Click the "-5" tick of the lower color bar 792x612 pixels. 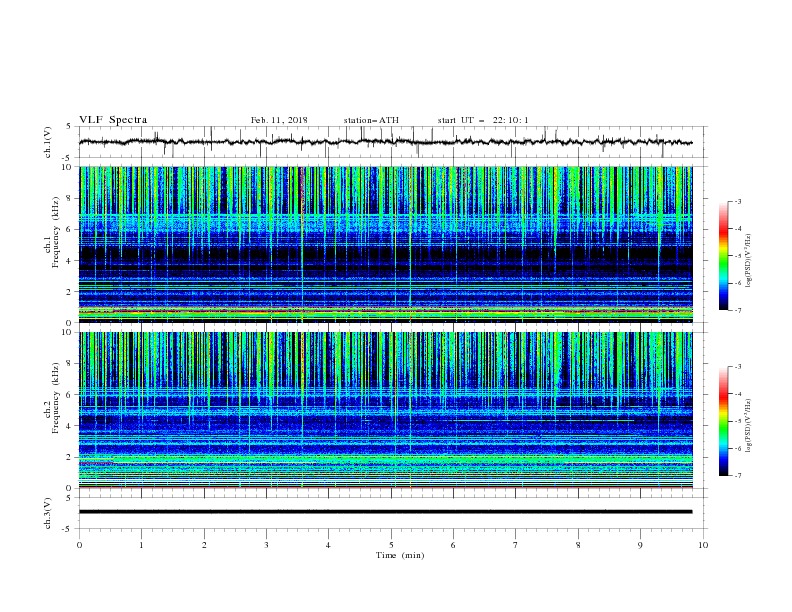[737, 421]
